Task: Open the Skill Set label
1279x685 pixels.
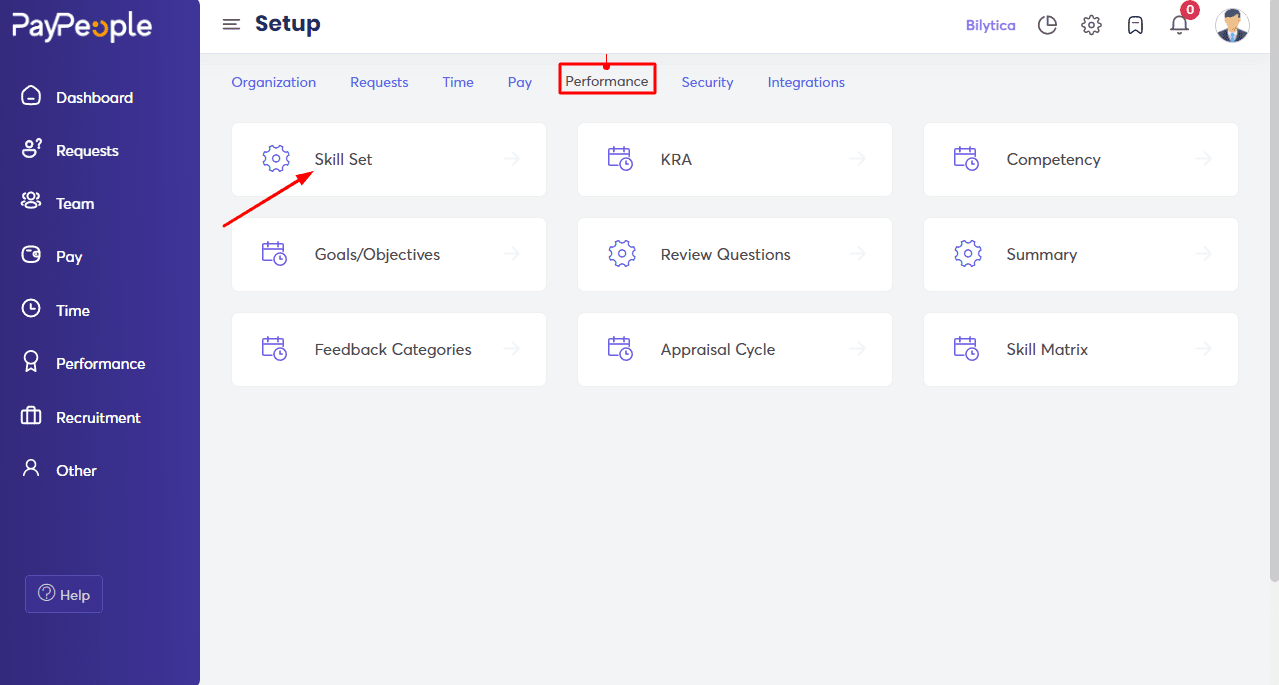Action: (x=344, y=159)
